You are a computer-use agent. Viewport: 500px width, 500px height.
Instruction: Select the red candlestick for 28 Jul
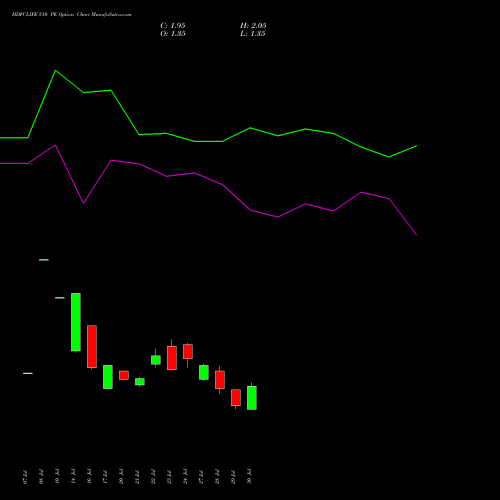pos(220,380)
